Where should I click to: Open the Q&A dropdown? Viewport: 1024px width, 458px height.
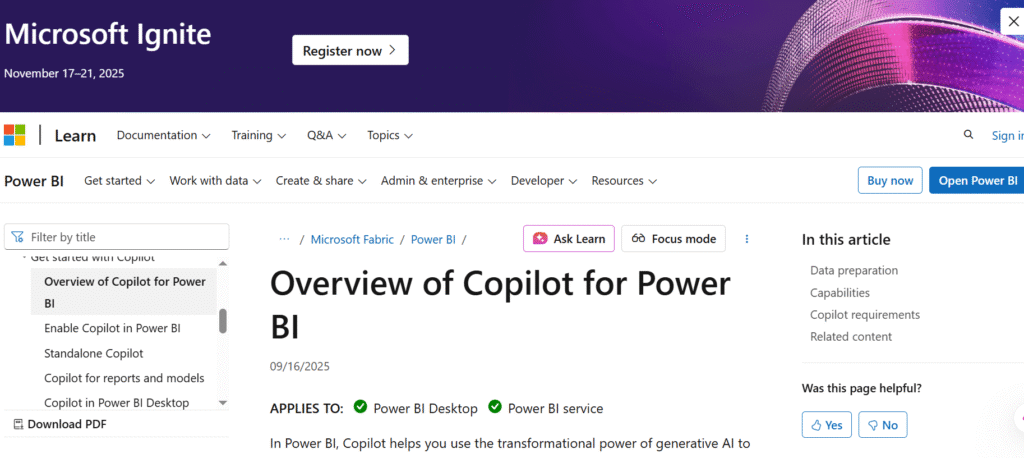[327, 135]
